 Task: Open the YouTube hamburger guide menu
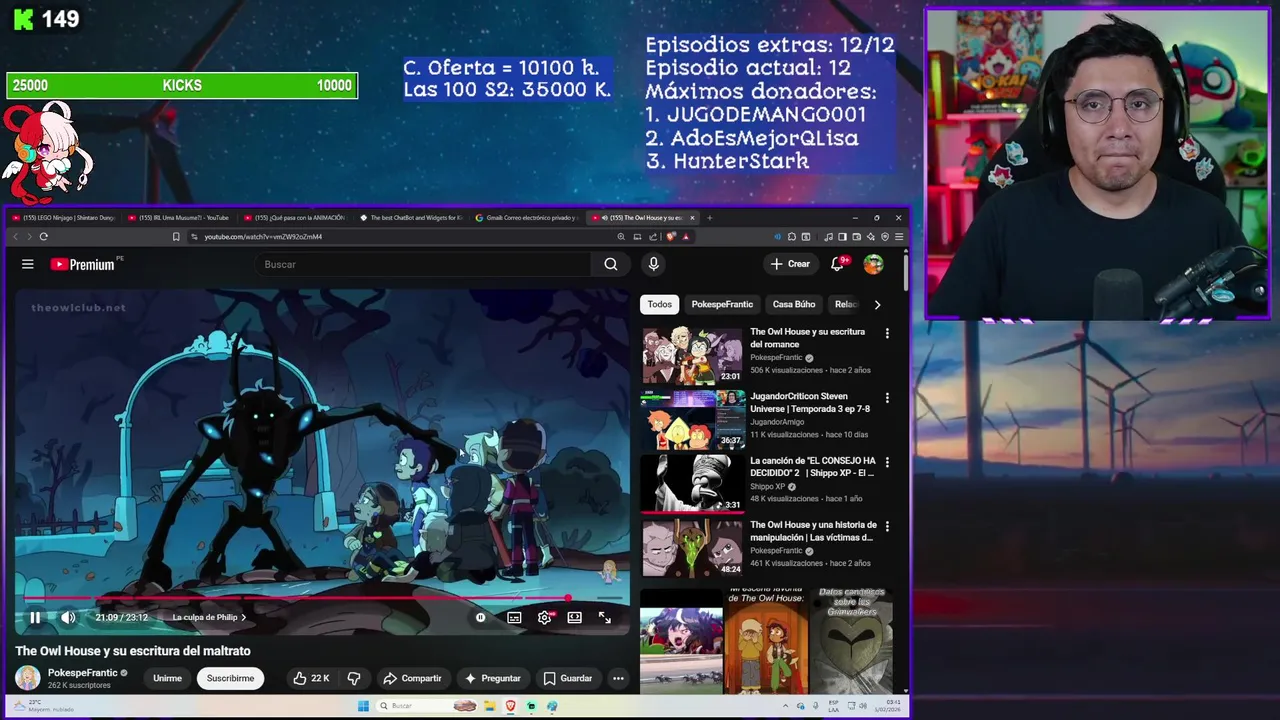[28, 264]
